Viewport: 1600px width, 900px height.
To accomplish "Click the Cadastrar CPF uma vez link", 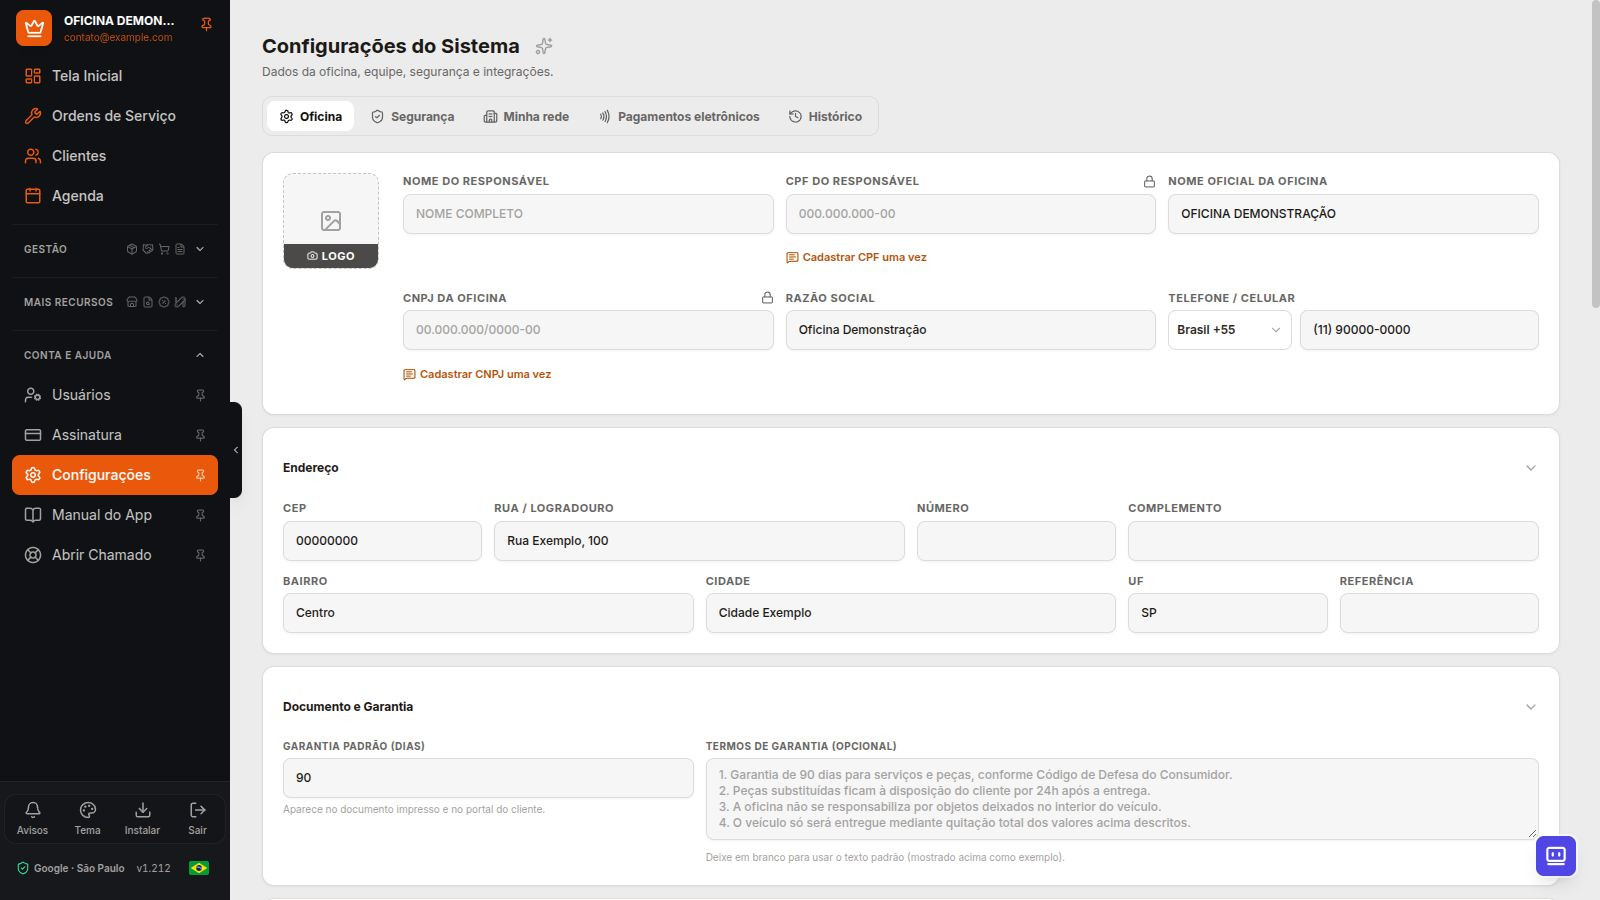I will [856, 257].
